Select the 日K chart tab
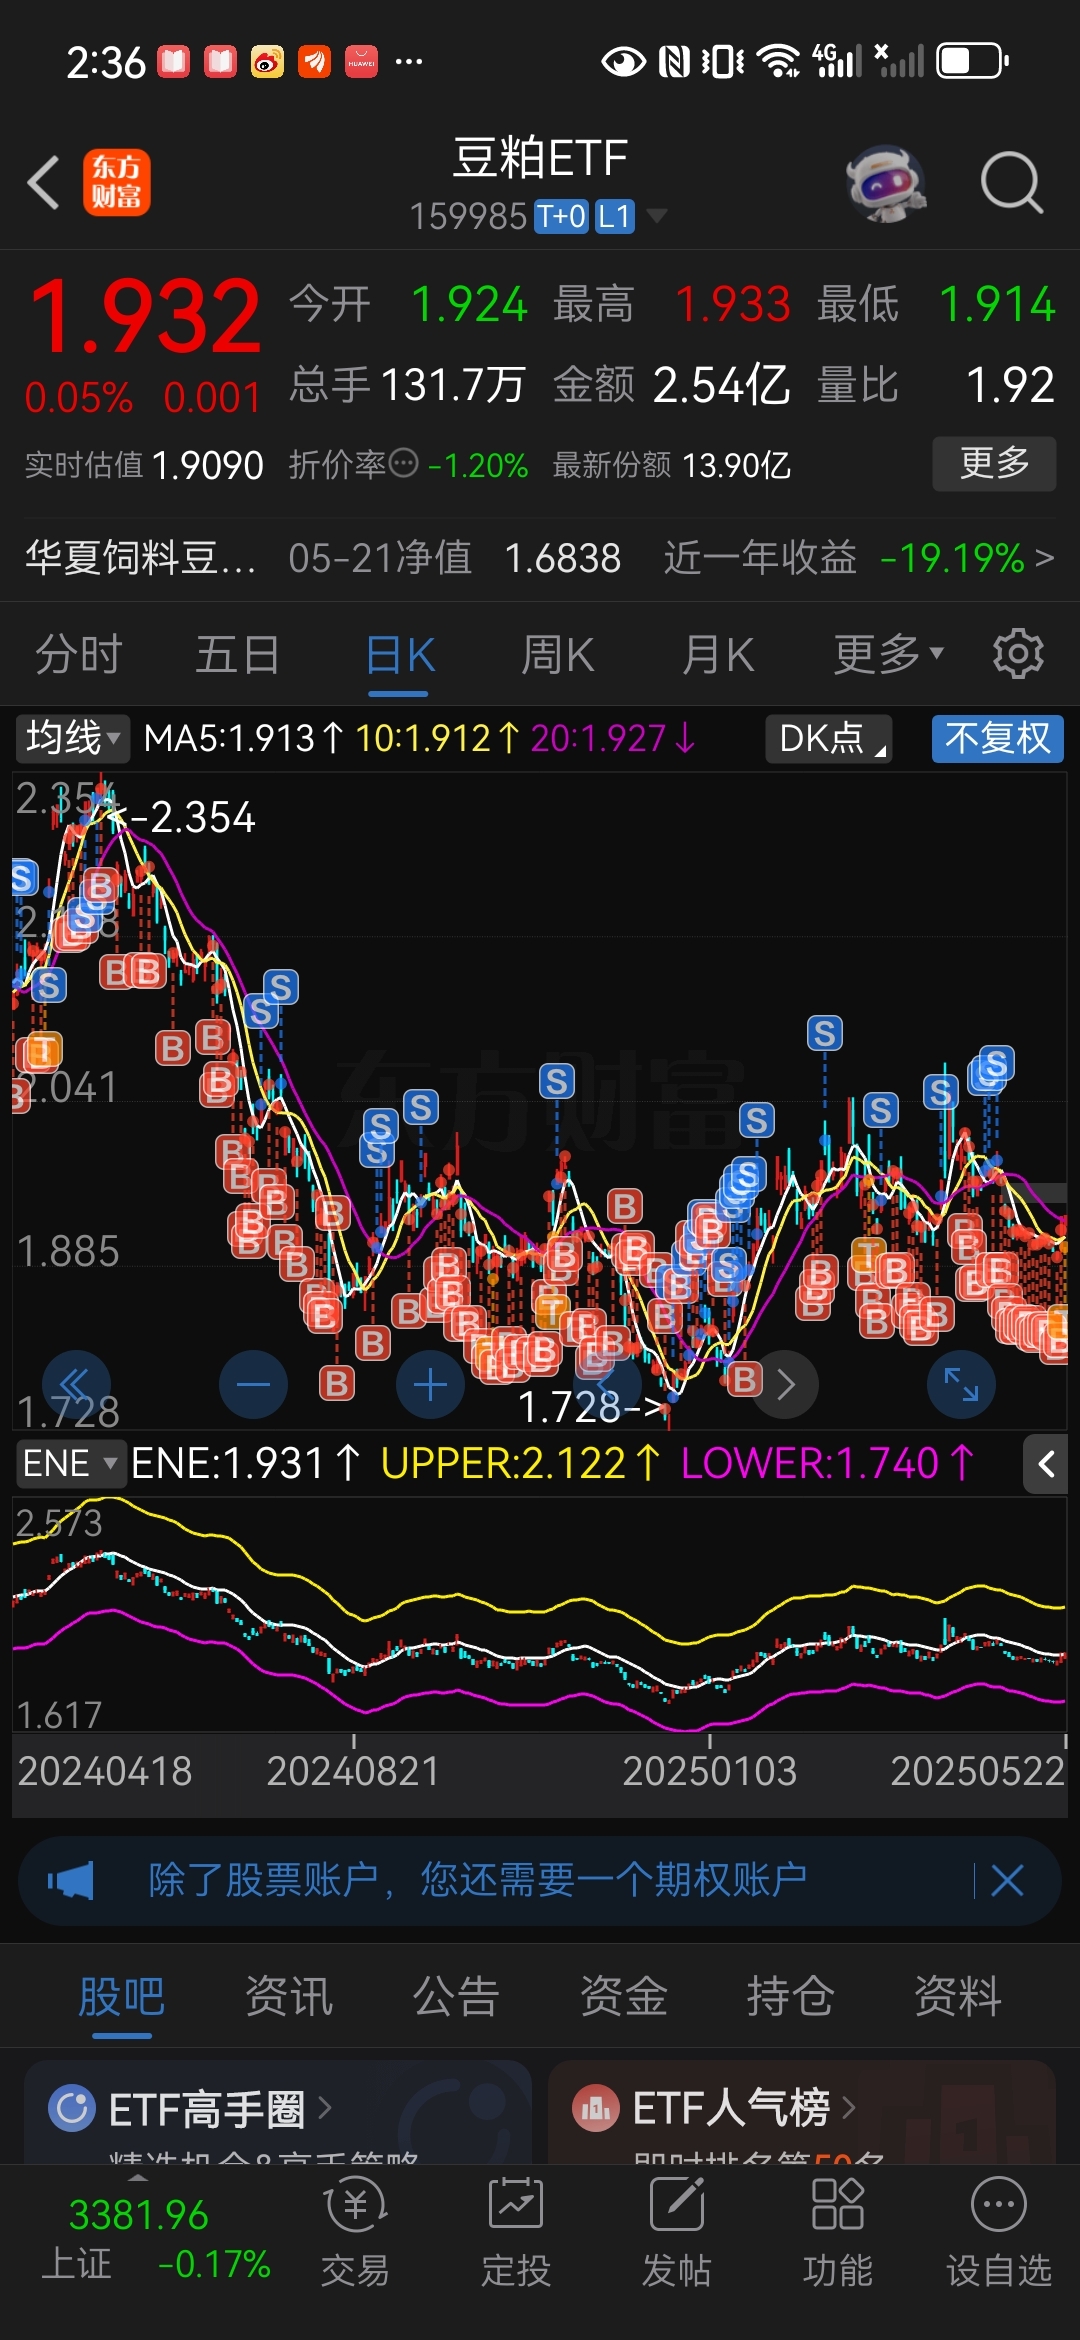This screenshot has height=2340, width=1080. click(x=399, y=656)
